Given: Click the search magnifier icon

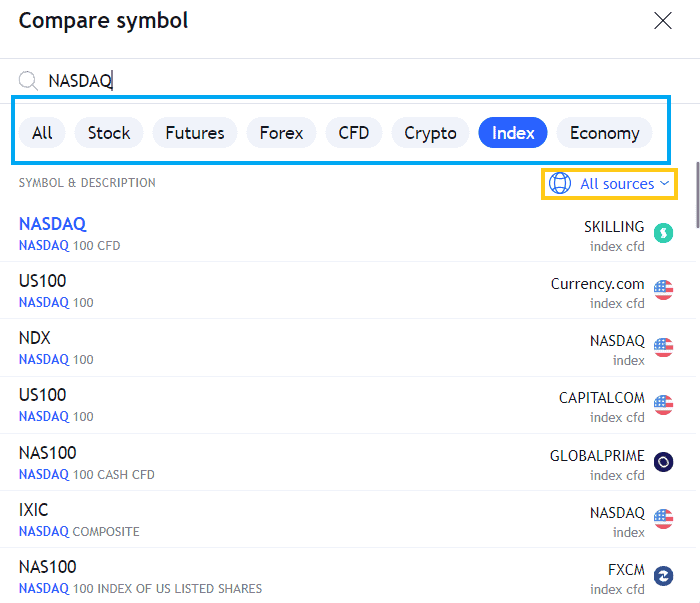Looking at the screenshot, I should coord(28,81).
